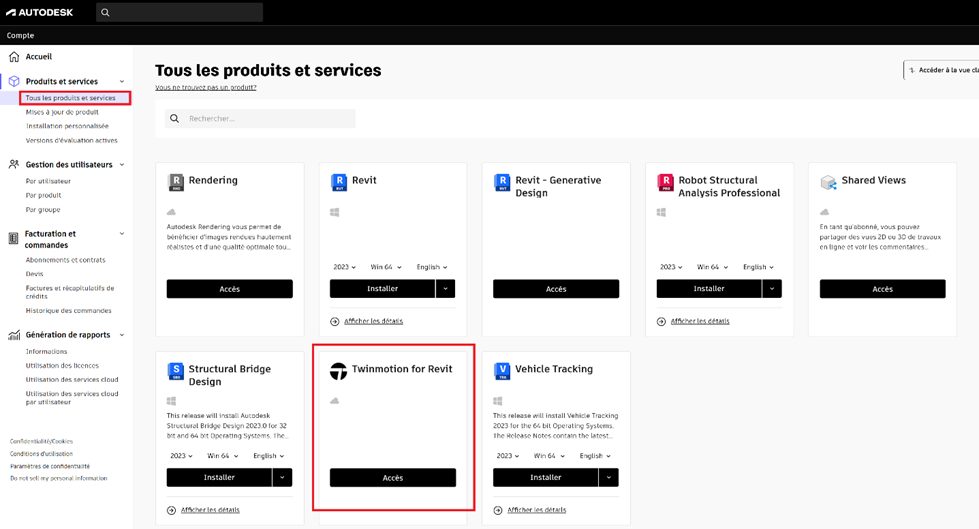Open Vehicle Tracking Installer options arrow
The image size is (979, 529).
point(609,477)
